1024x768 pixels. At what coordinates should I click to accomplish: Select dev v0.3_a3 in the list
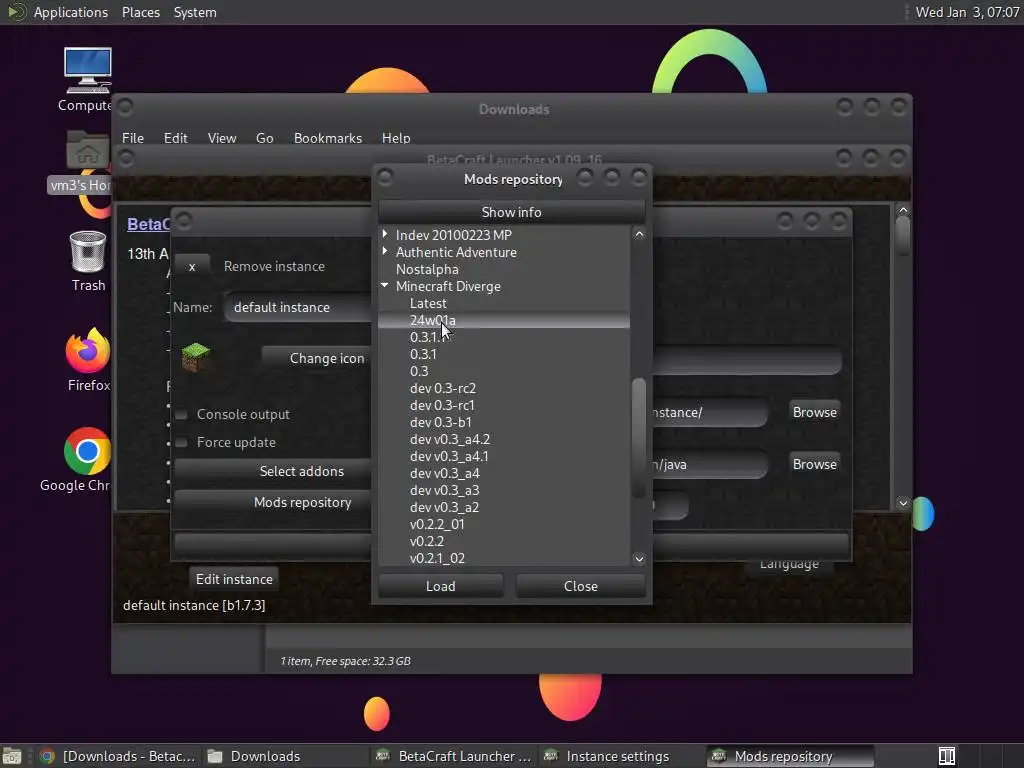coord(445,490)
